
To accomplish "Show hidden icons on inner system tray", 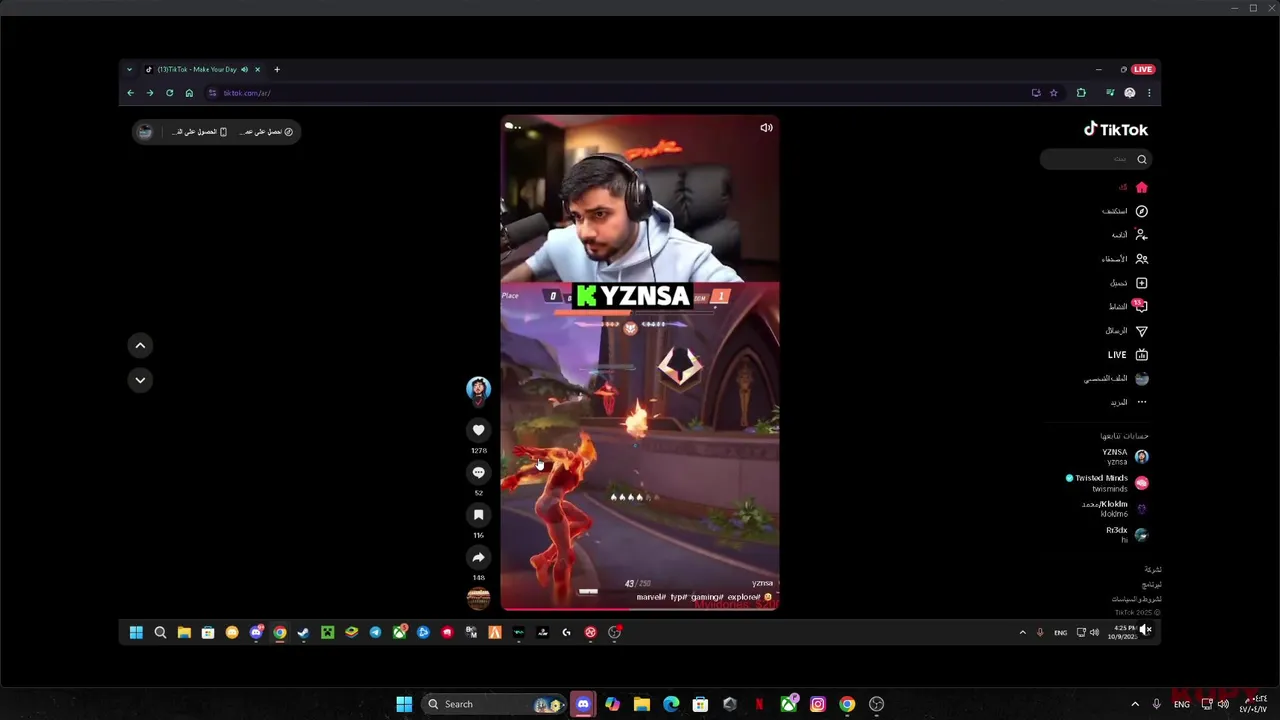I will 1022,632.
